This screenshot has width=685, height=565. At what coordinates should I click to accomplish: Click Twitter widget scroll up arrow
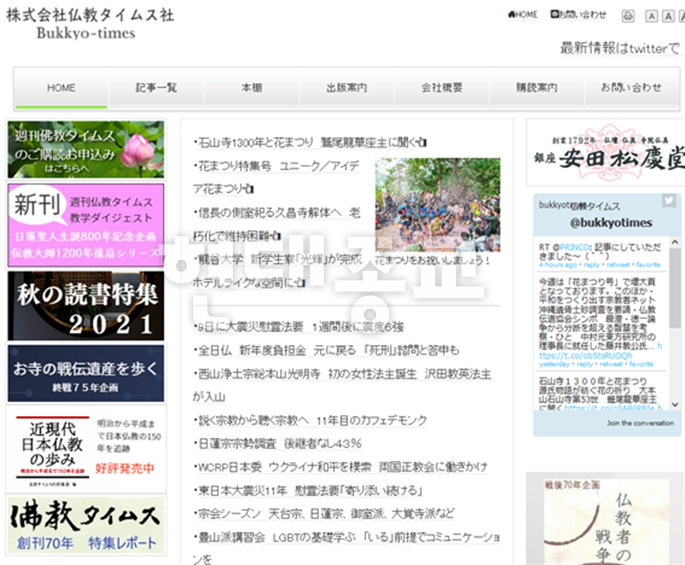(675, 242)
